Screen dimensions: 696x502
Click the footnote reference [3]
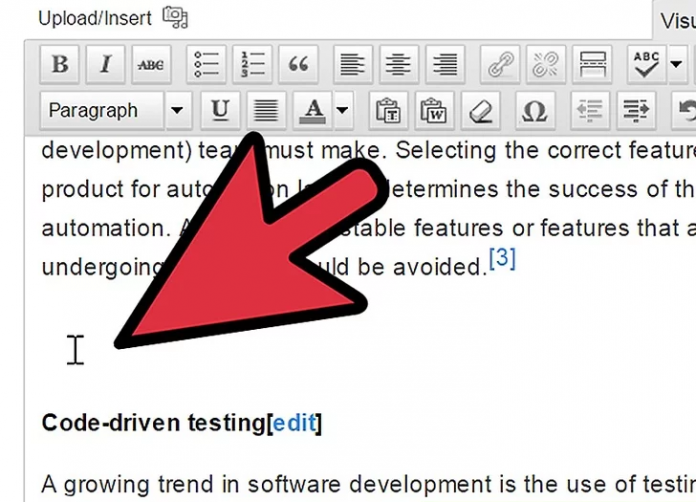[502, 260]
